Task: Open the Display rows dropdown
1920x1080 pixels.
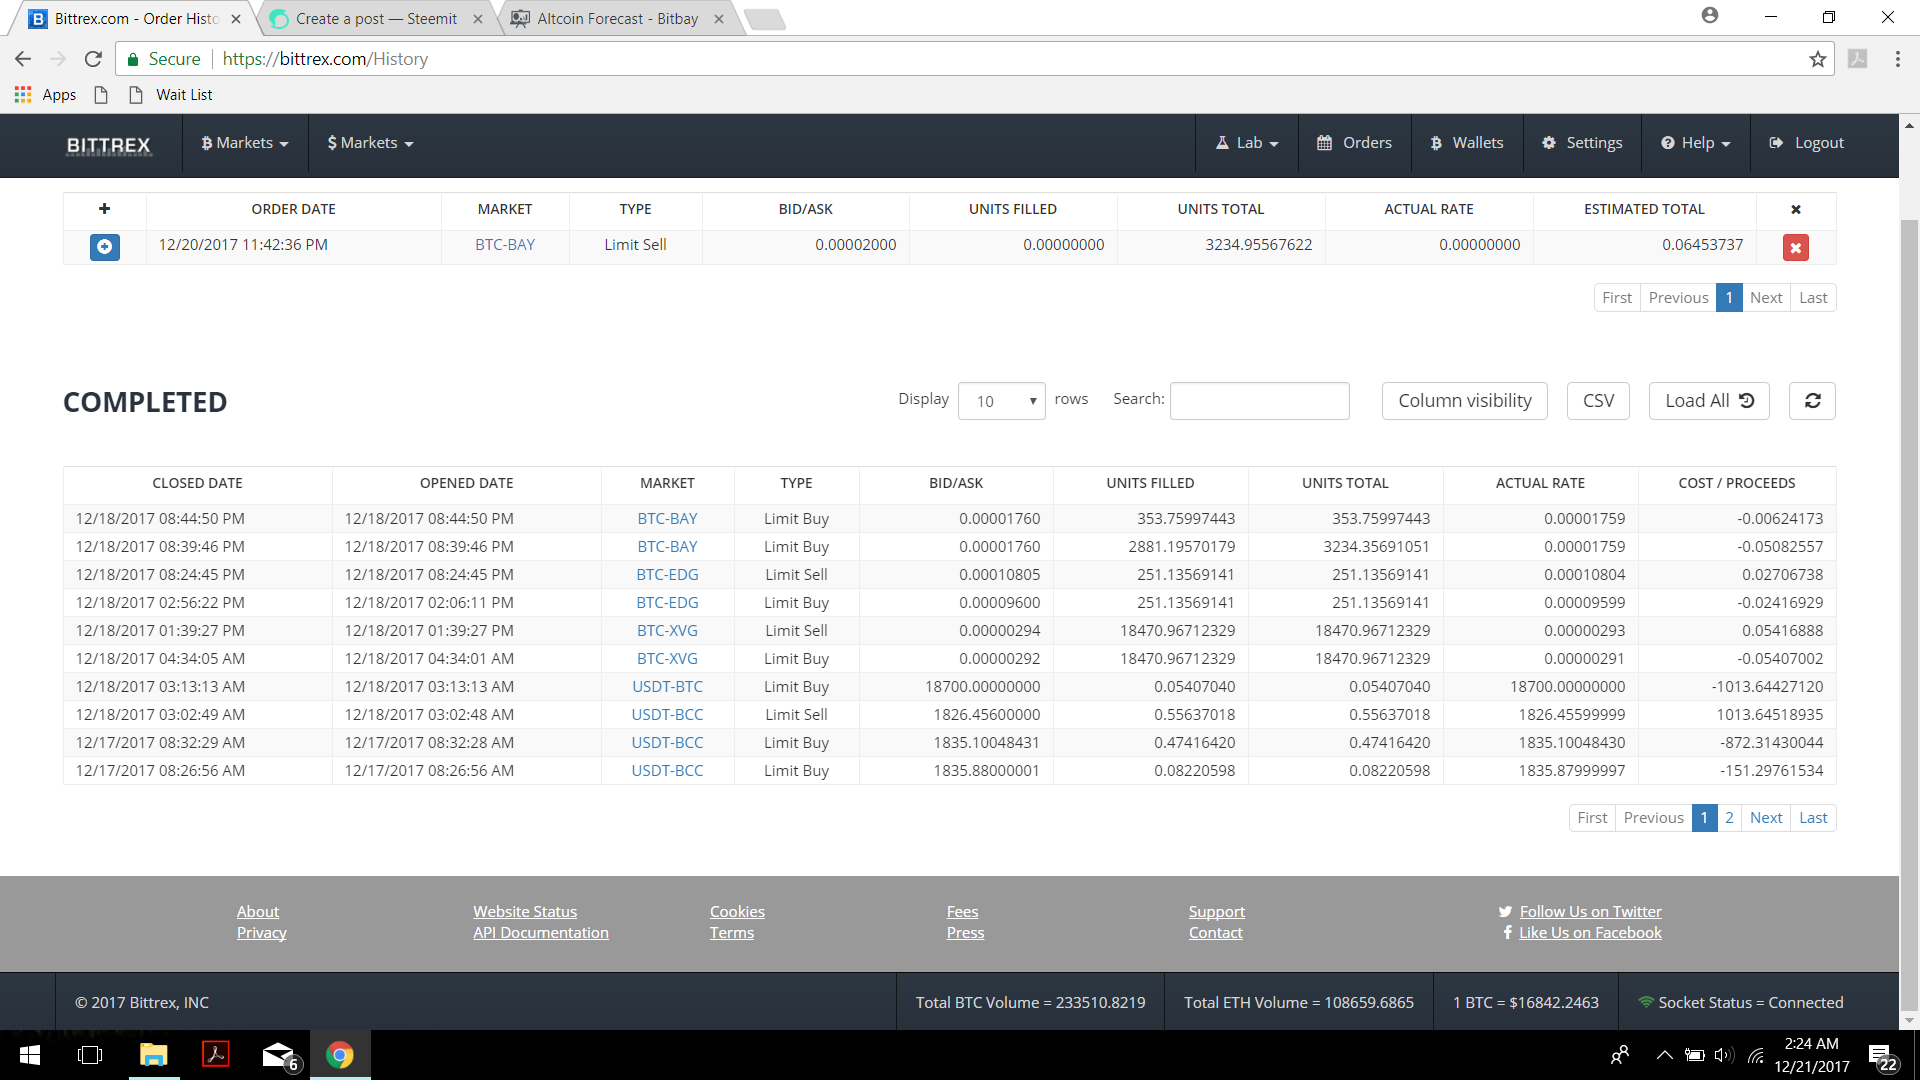Action: [1002, 401]
